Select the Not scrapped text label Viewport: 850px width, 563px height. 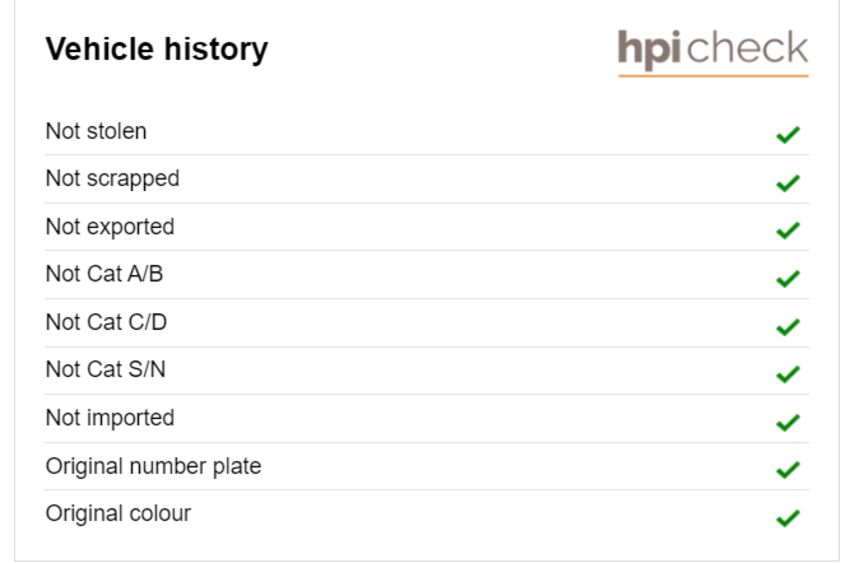(x=112, y=179)
